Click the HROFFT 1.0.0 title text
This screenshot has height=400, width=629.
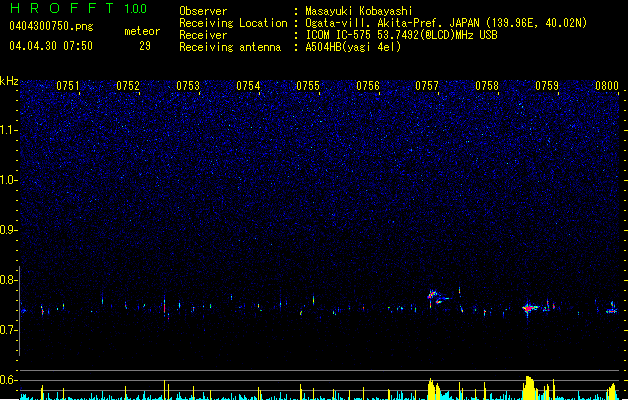point(79,8)
